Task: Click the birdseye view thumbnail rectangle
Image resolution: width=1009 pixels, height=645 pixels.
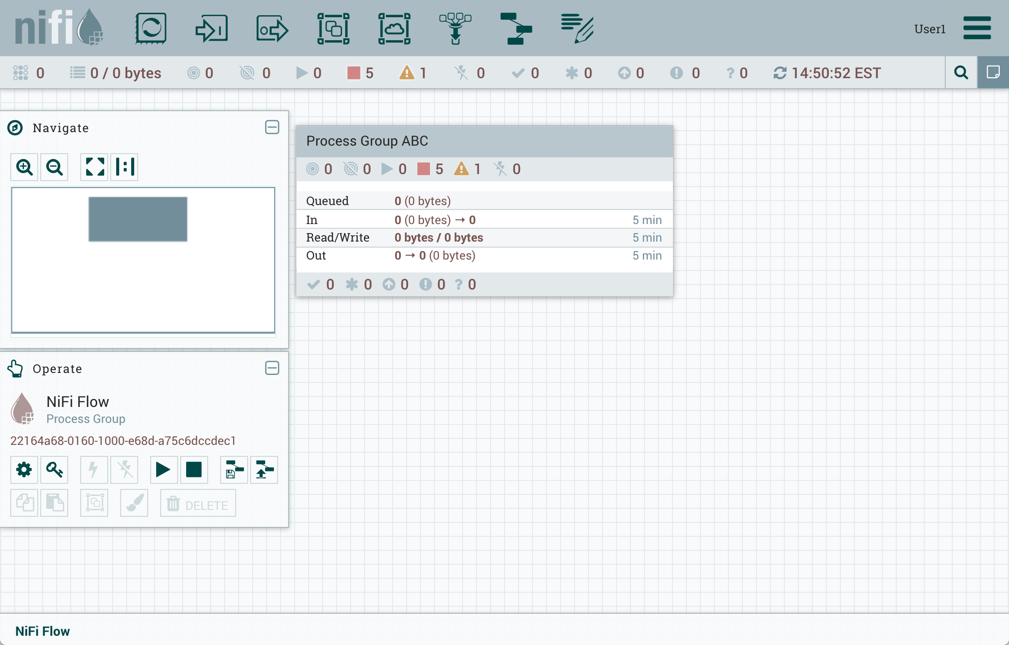Action: pos(138,219)
